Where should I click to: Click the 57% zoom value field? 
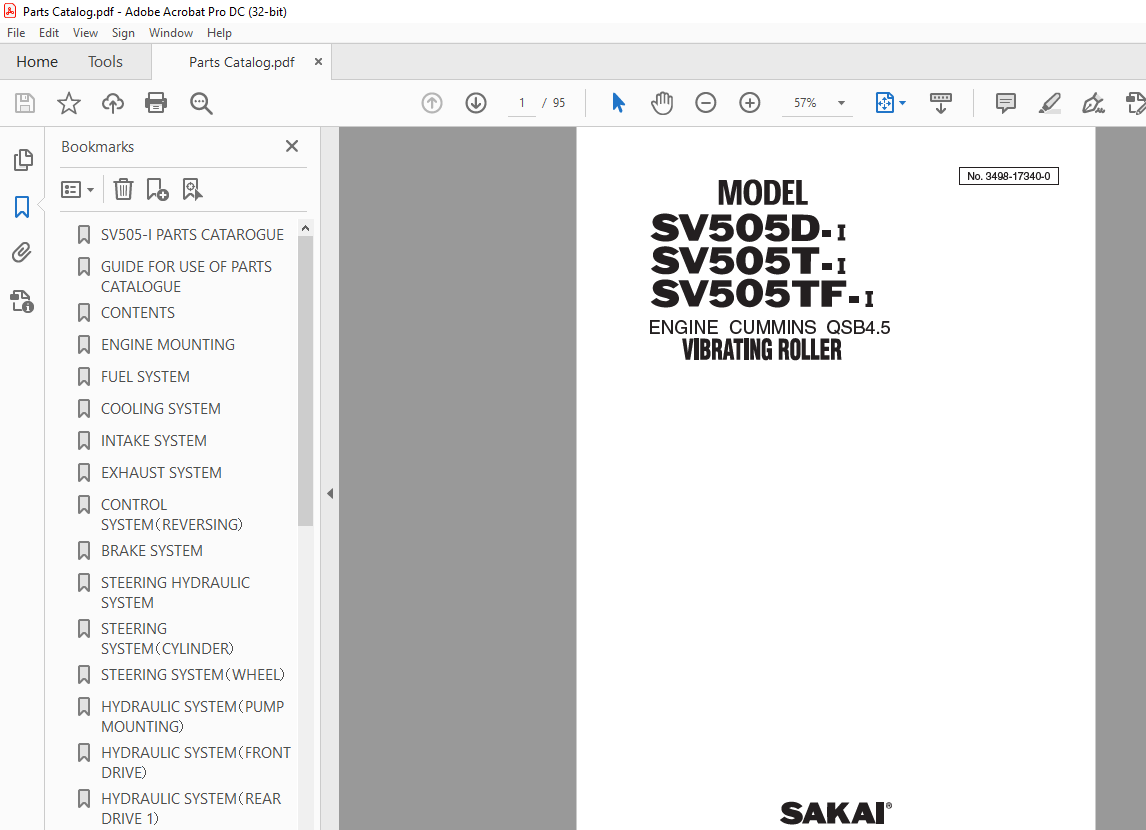pos(805,103)
